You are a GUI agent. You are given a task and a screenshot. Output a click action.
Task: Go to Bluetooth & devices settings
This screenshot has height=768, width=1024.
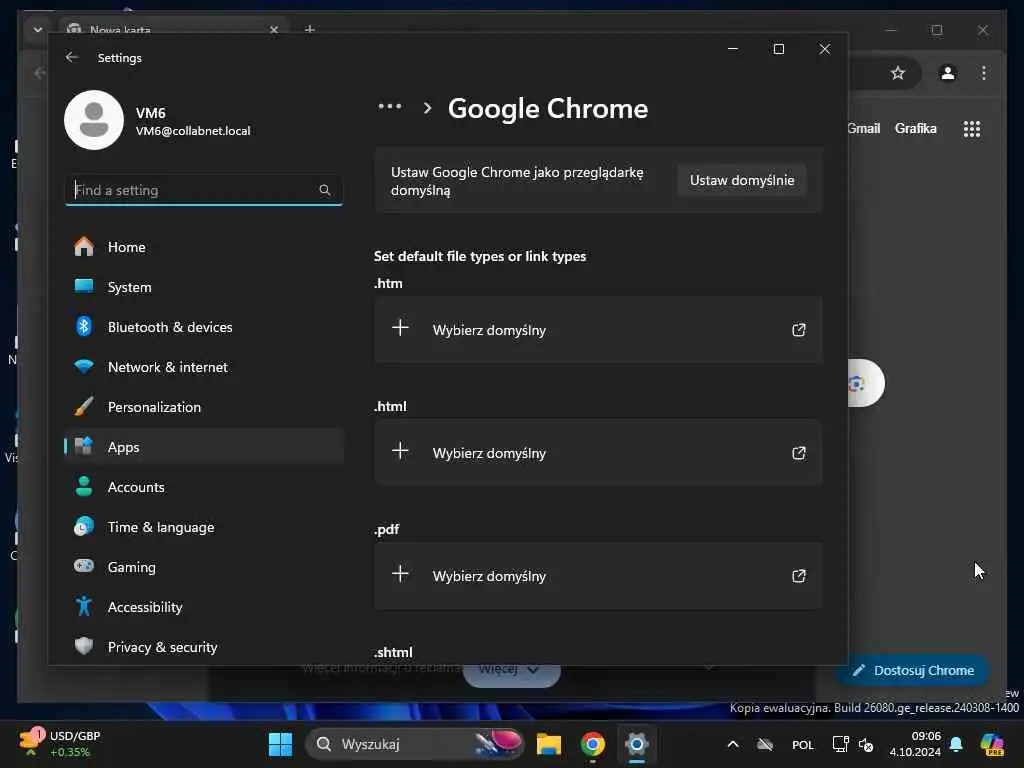click(204, 327)
